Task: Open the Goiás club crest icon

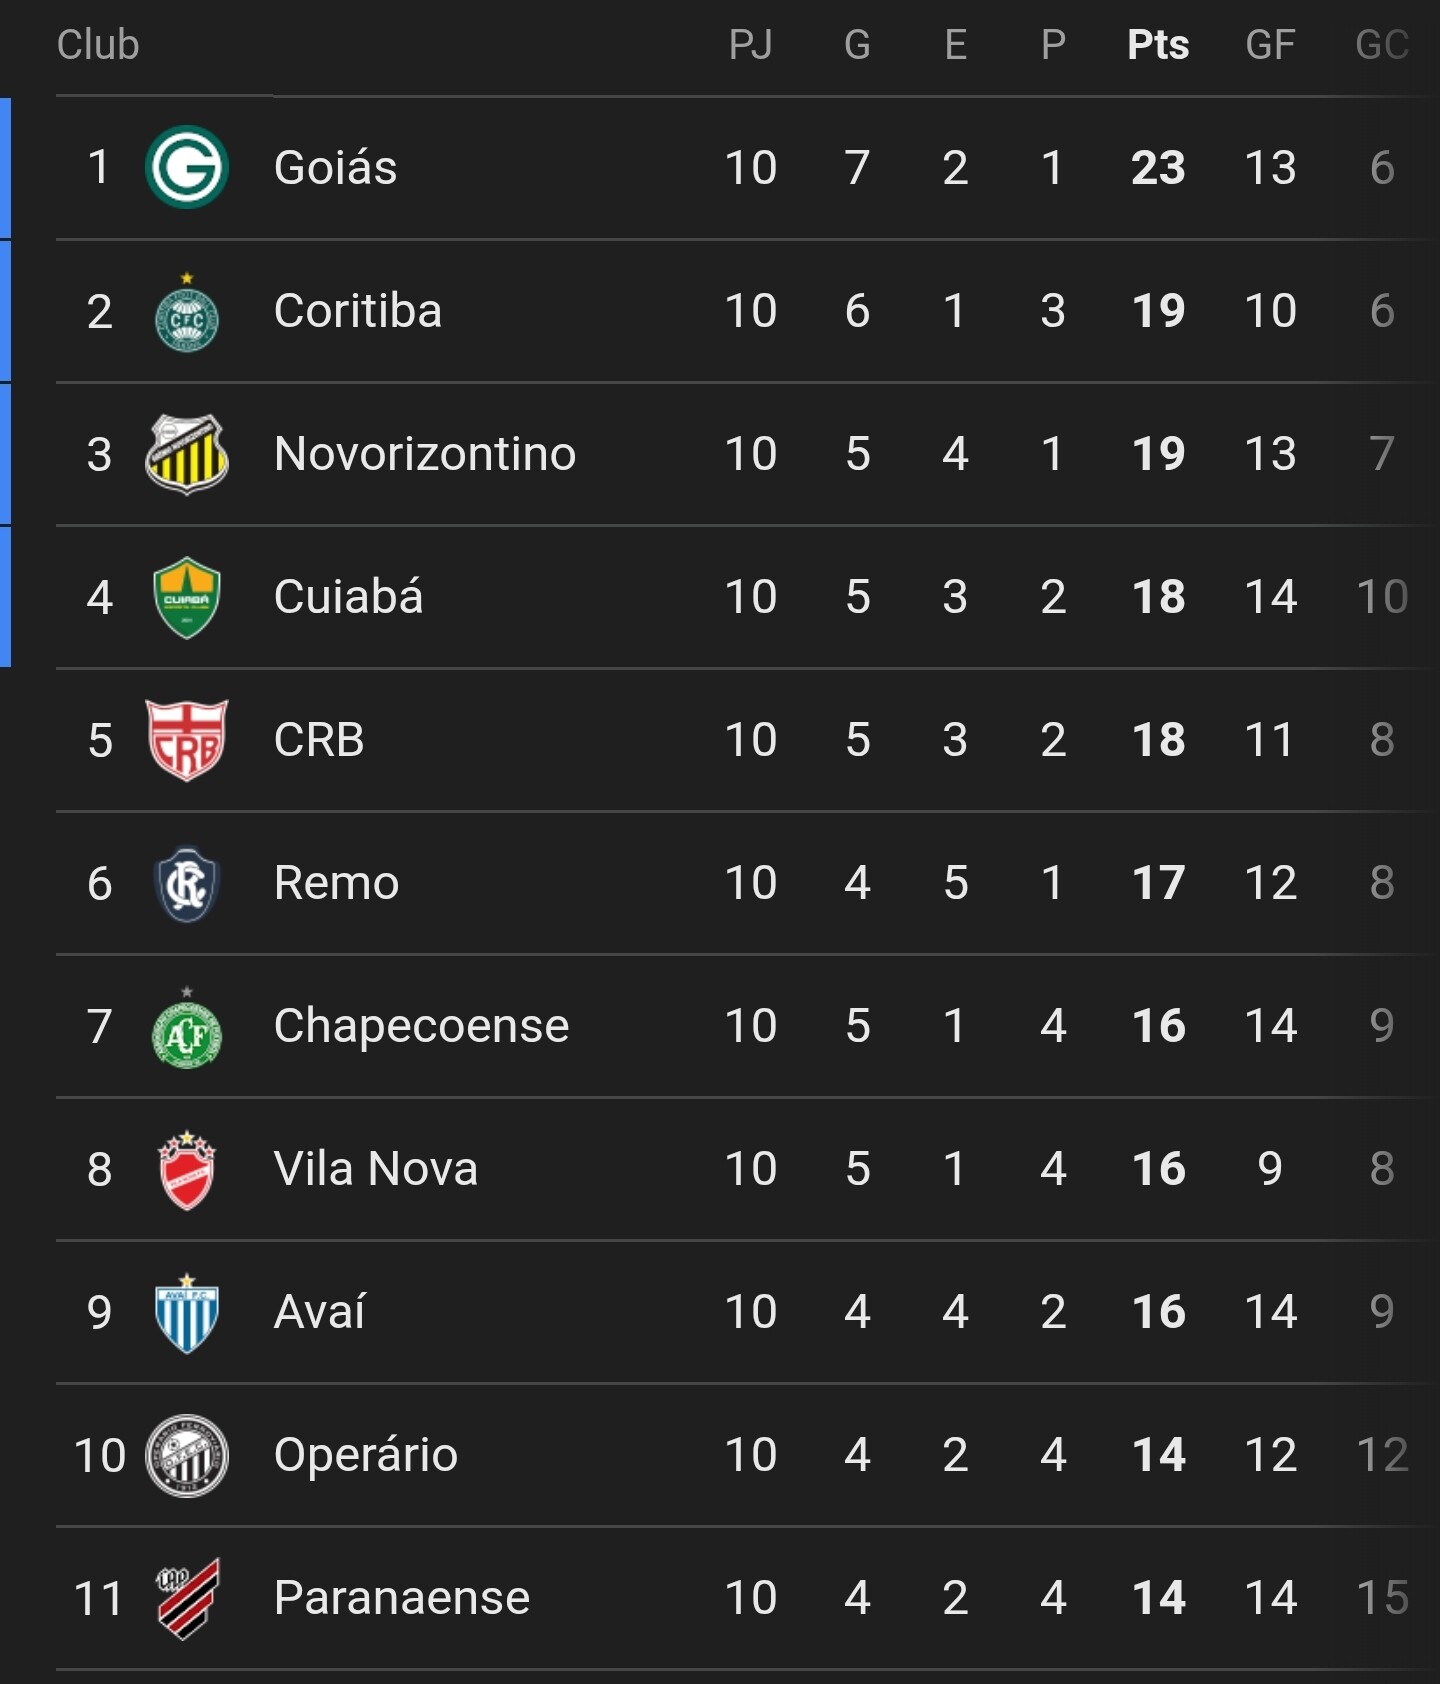Action: 187,167
